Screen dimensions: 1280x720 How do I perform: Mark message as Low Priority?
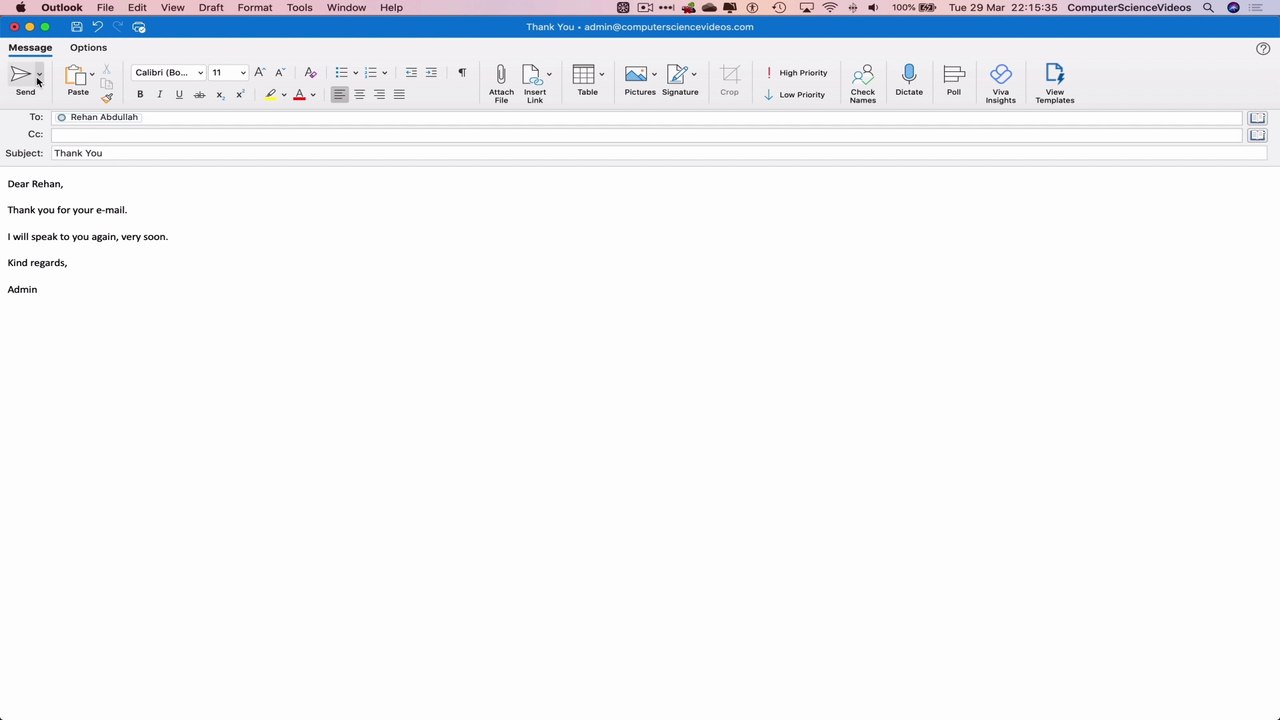795,95
